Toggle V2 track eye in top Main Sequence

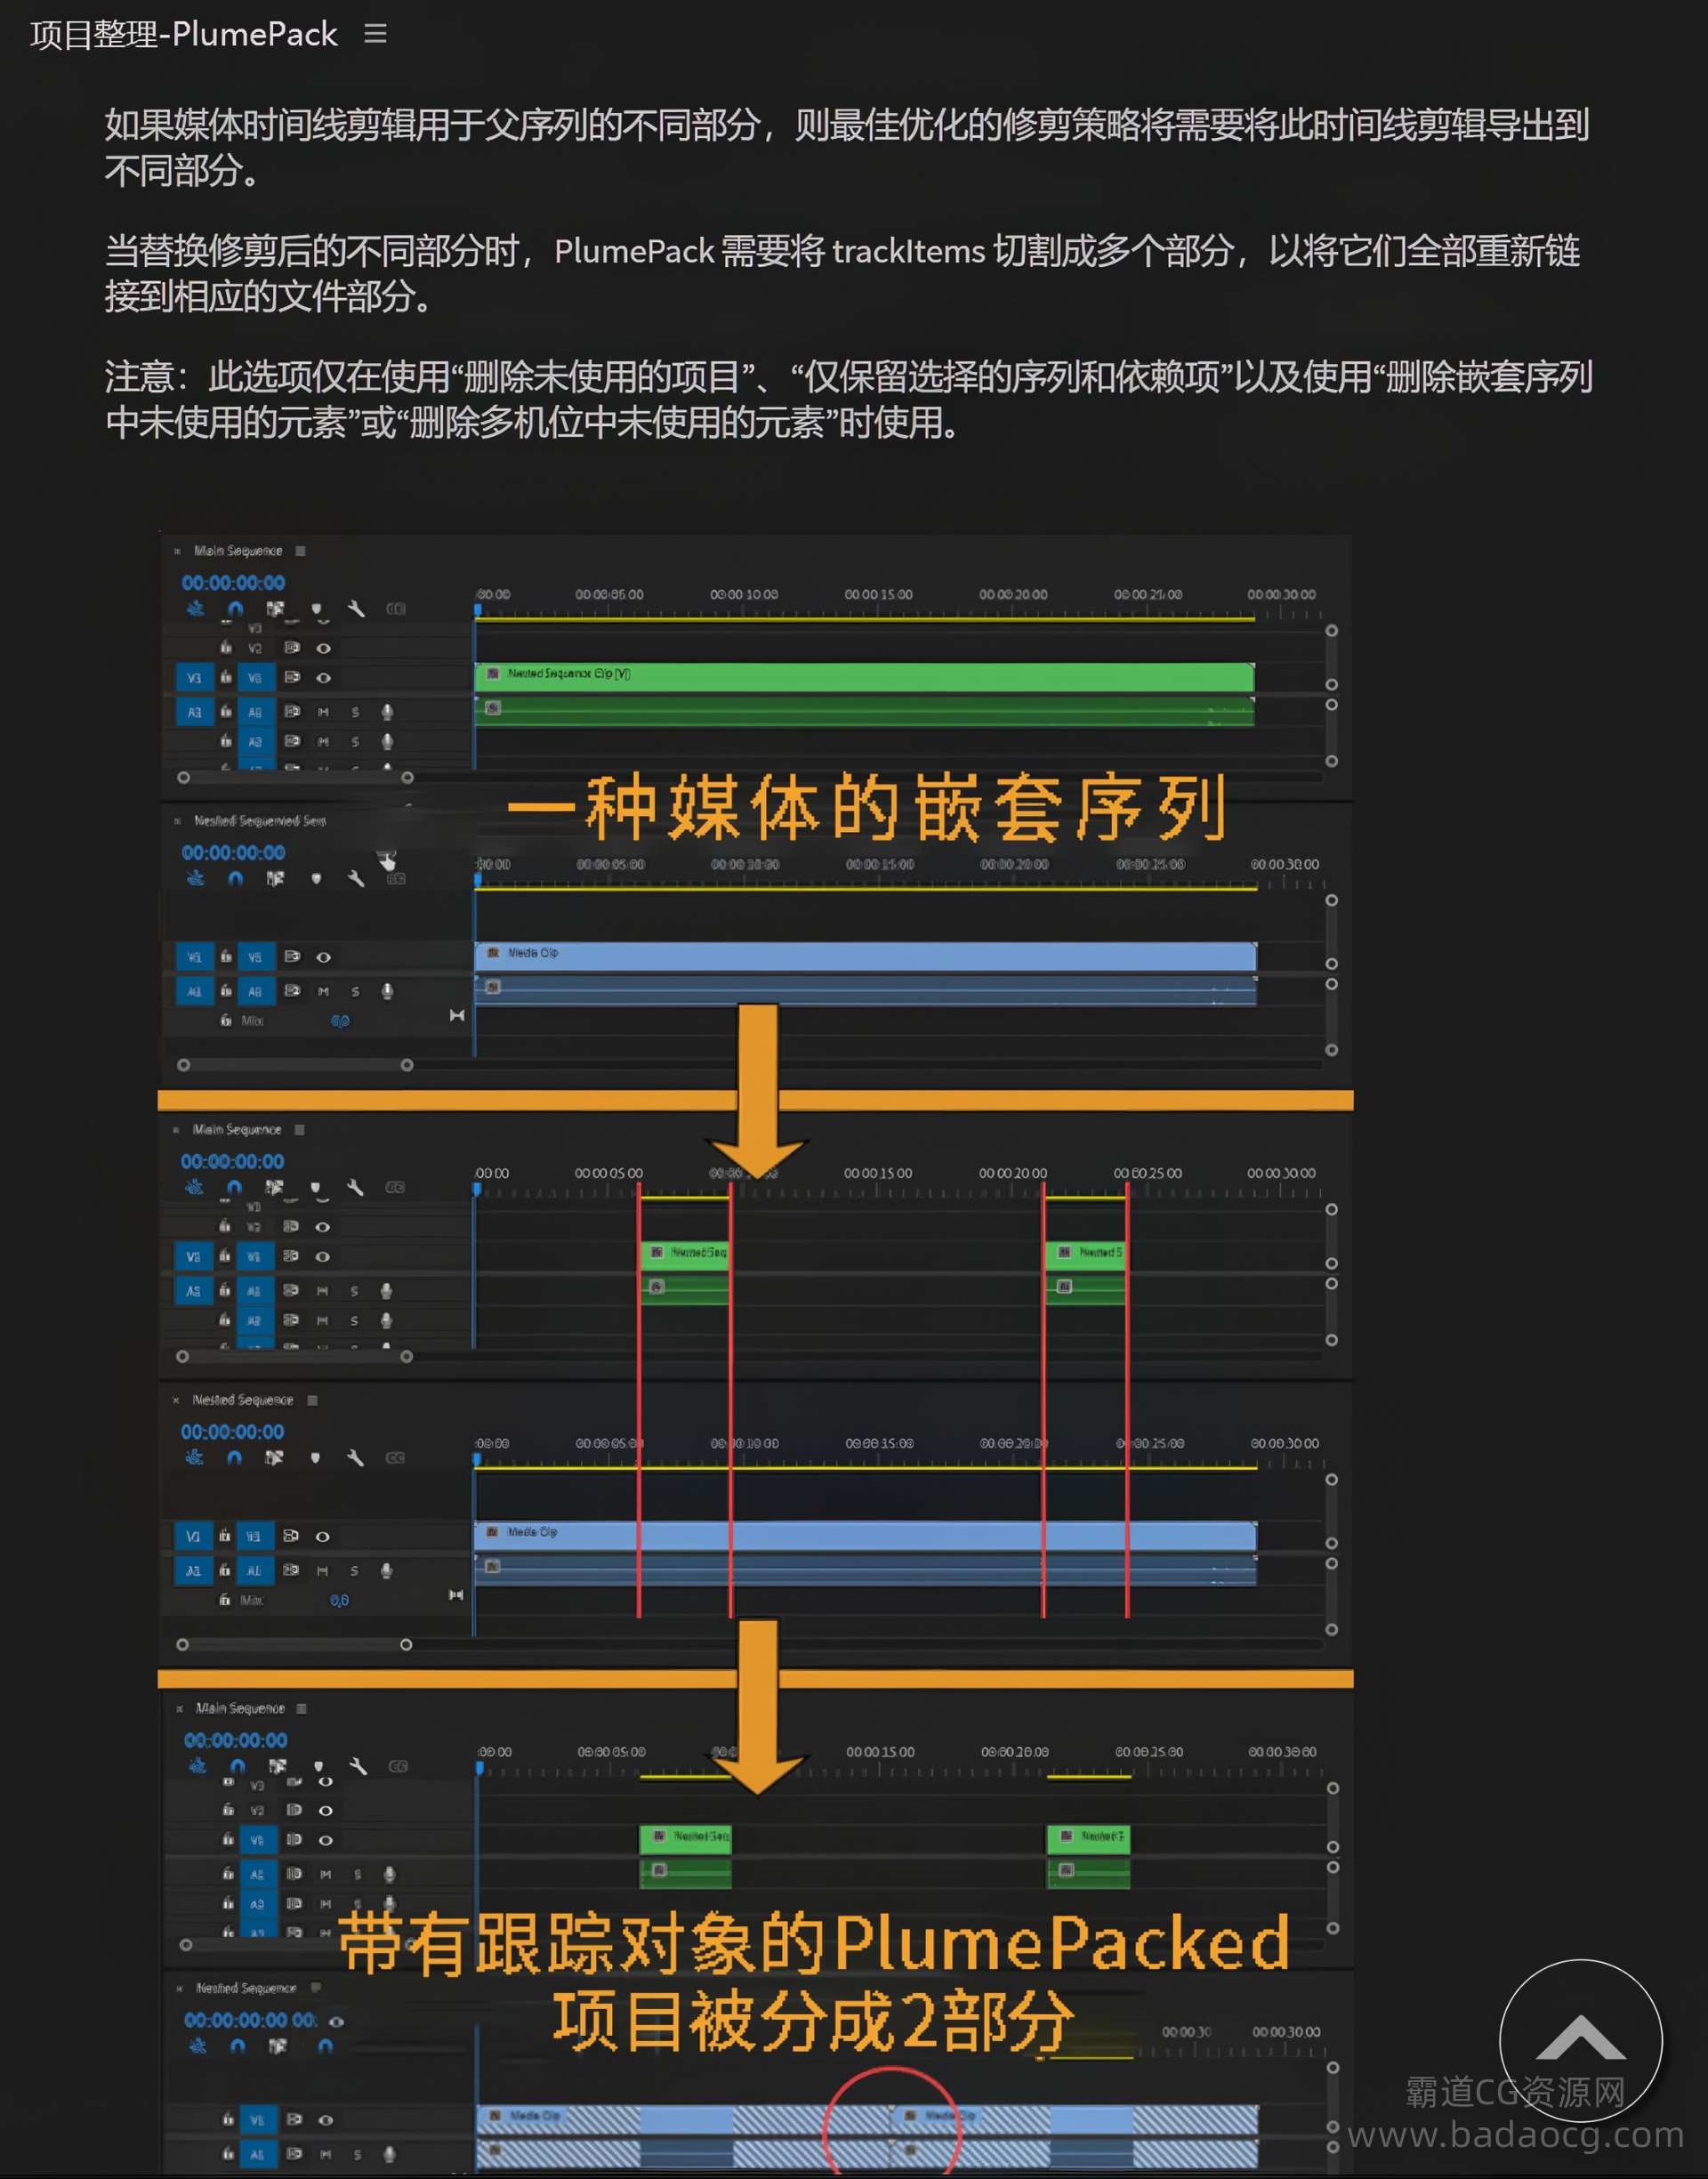[x=324, y=648]
